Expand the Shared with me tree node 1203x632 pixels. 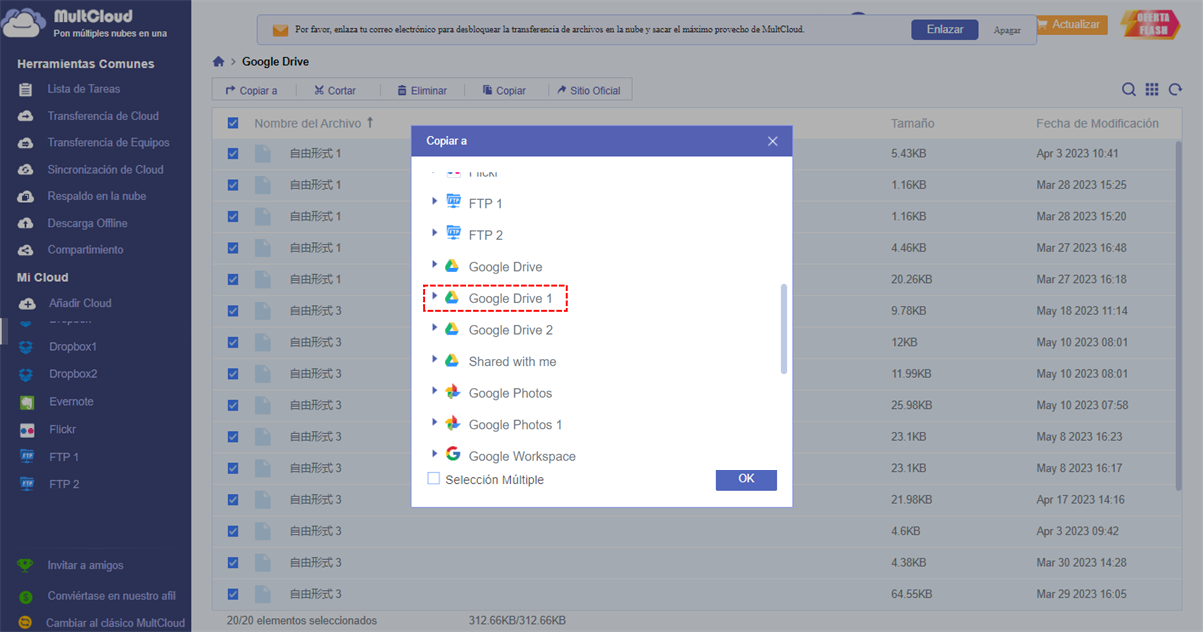435,360
